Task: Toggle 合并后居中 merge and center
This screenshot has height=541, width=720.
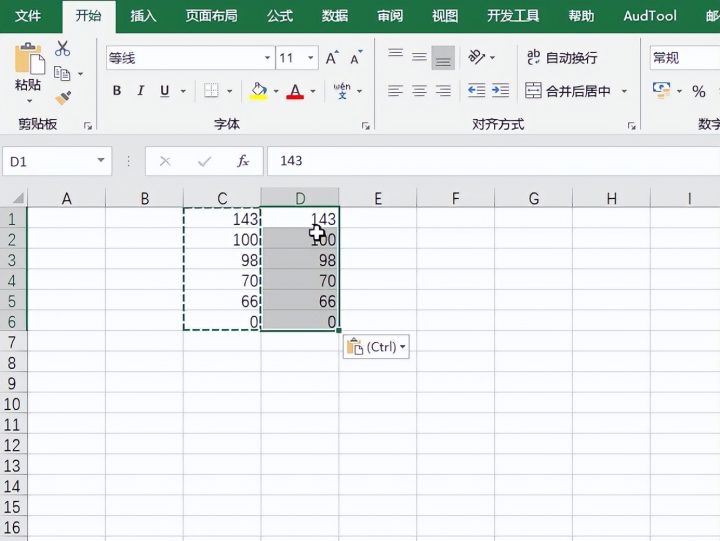Action: click(568, 91)
